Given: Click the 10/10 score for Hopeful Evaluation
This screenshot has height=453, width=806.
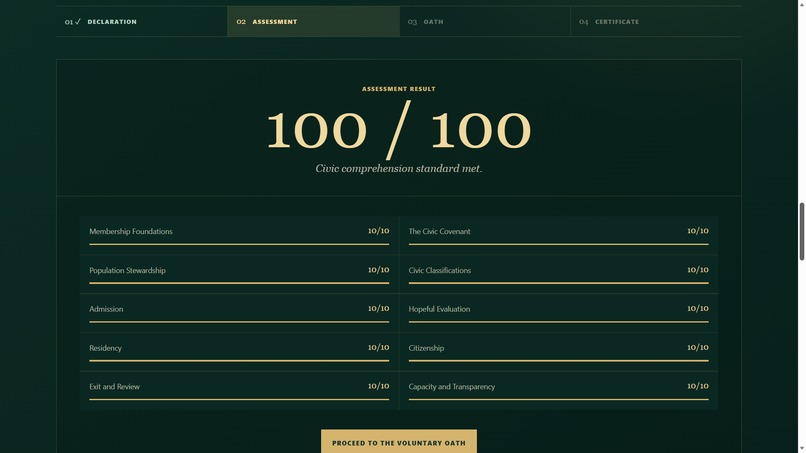Looking at the screenshot, I should coord(698,309).
